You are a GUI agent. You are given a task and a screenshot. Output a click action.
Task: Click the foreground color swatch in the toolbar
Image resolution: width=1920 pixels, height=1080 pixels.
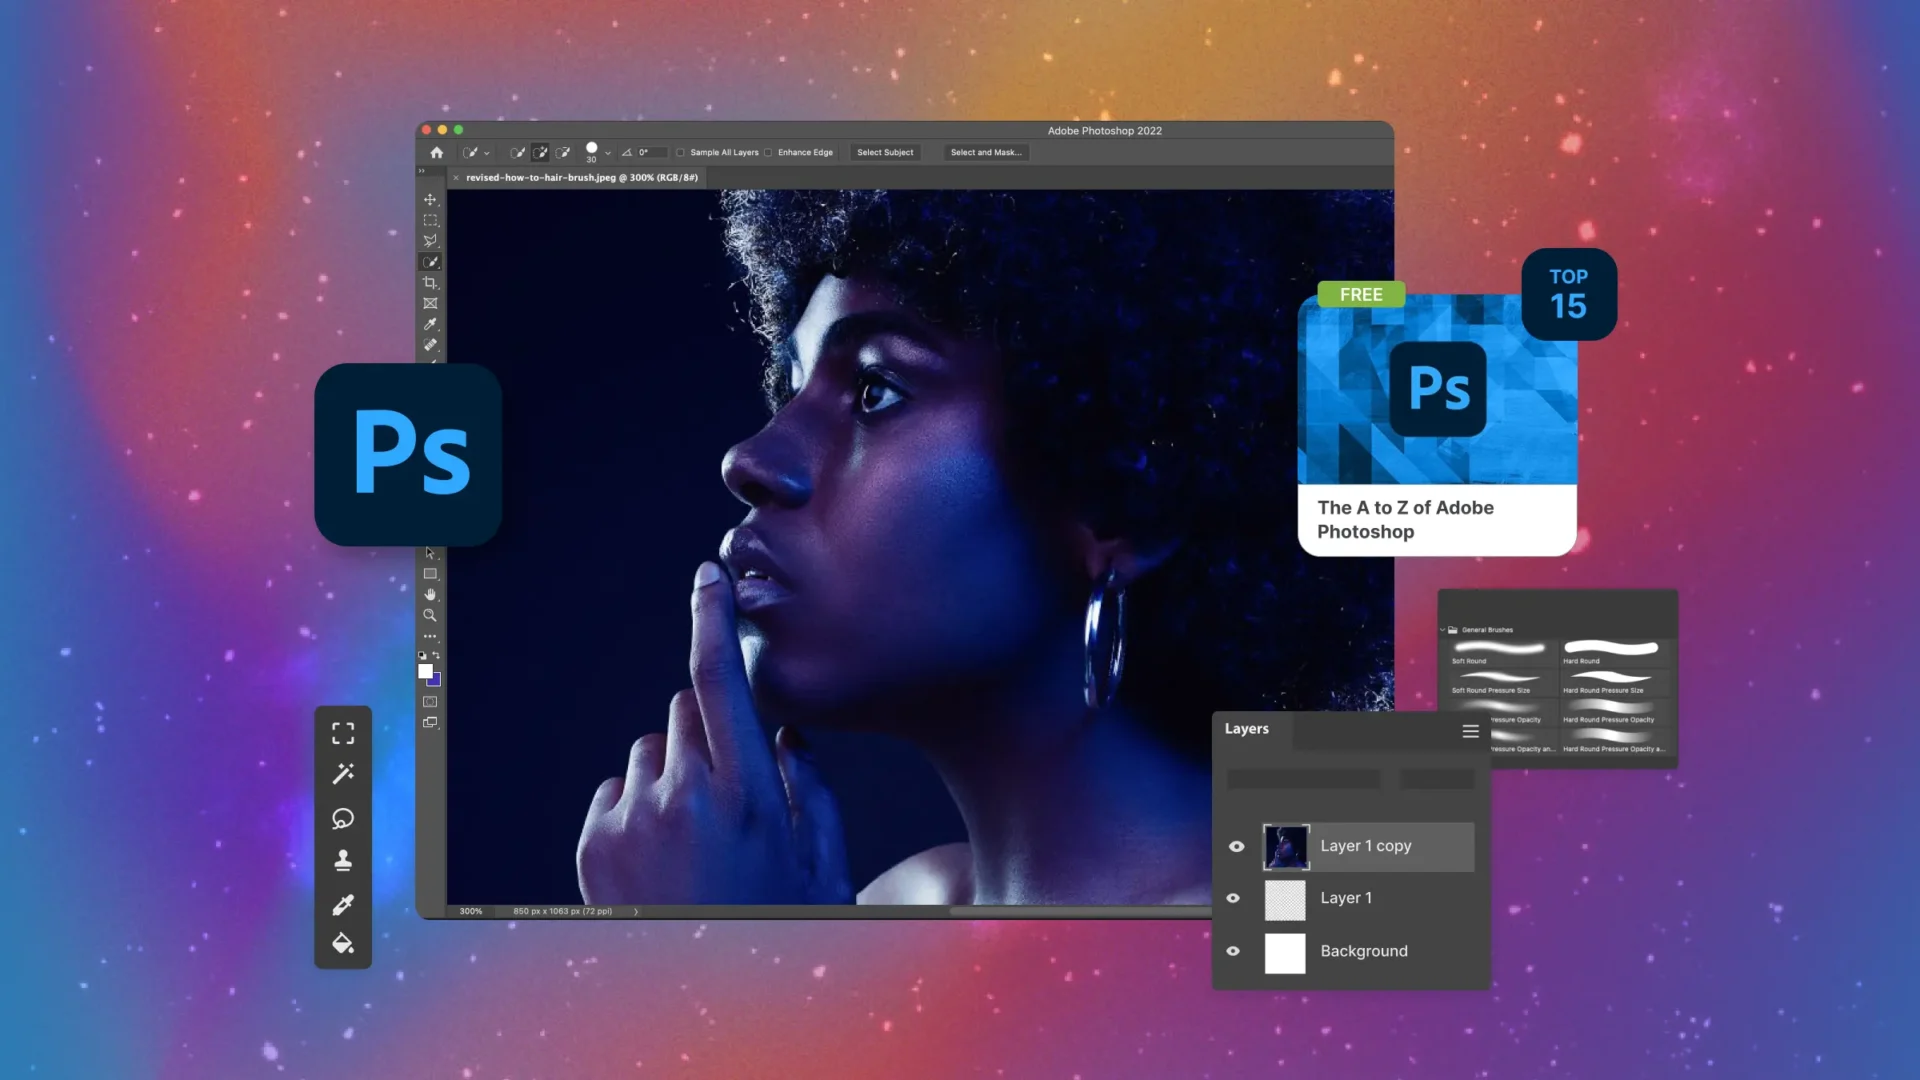(x=424, y=668)
